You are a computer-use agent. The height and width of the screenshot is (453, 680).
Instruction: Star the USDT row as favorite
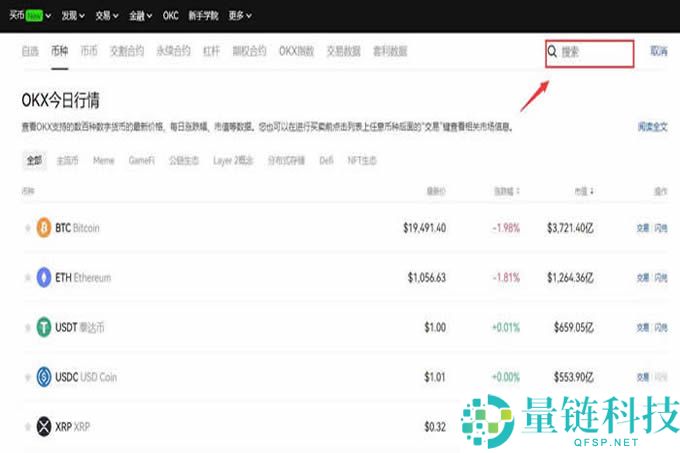point(28,328)
